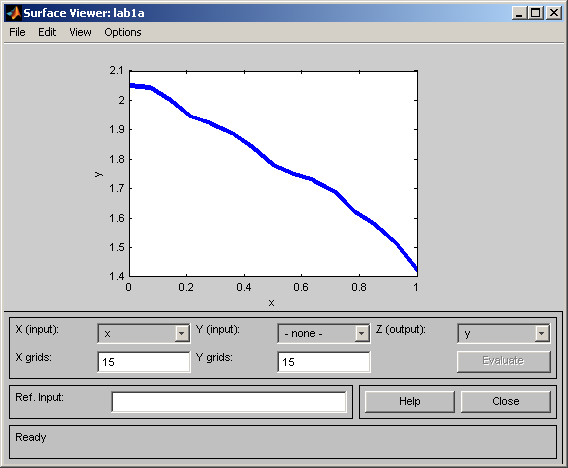This screenshot has height=468, width=568.
Task: Open the Edit menu
Action: 47,32
